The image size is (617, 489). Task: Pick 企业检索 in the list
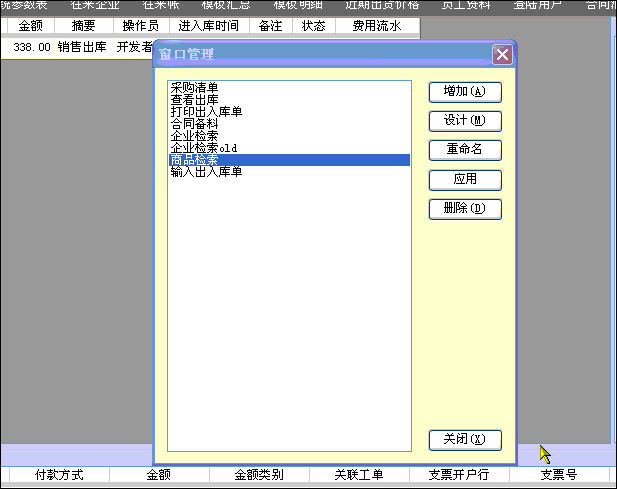pyautogui.click(x=194, y=136)
